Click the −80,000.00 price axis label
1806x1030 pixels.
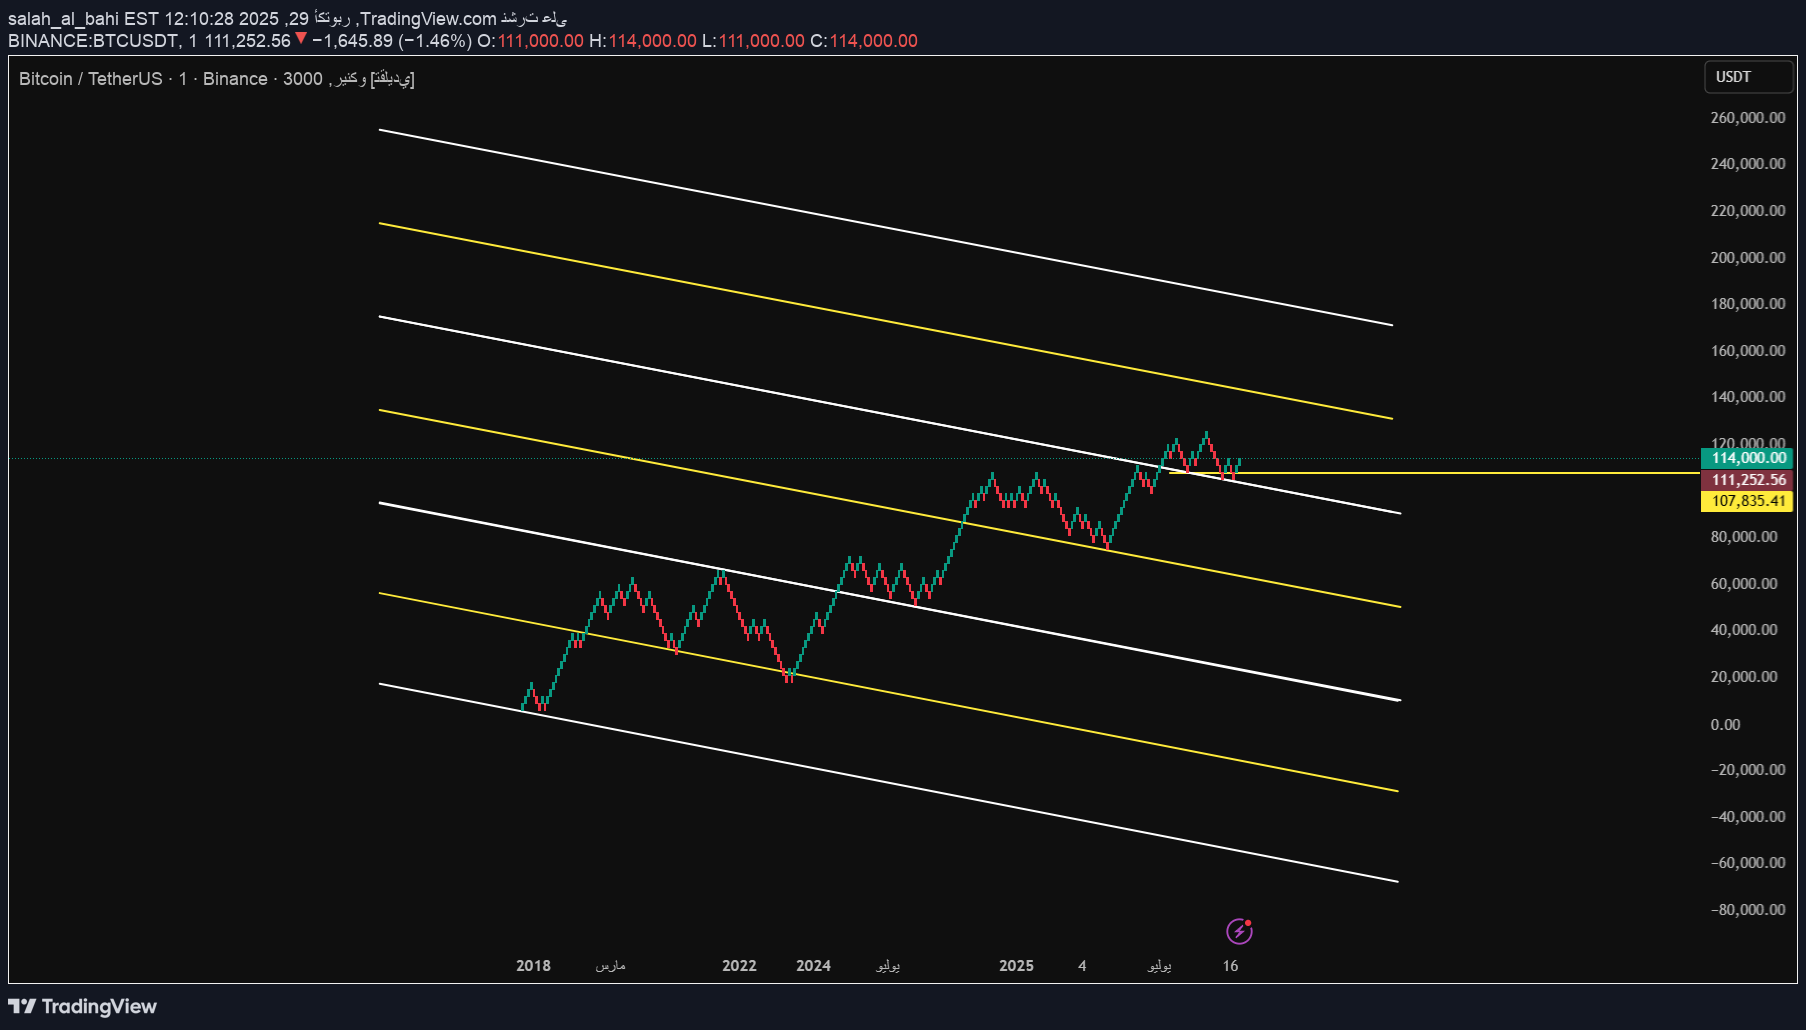[x=1747, y=910]
